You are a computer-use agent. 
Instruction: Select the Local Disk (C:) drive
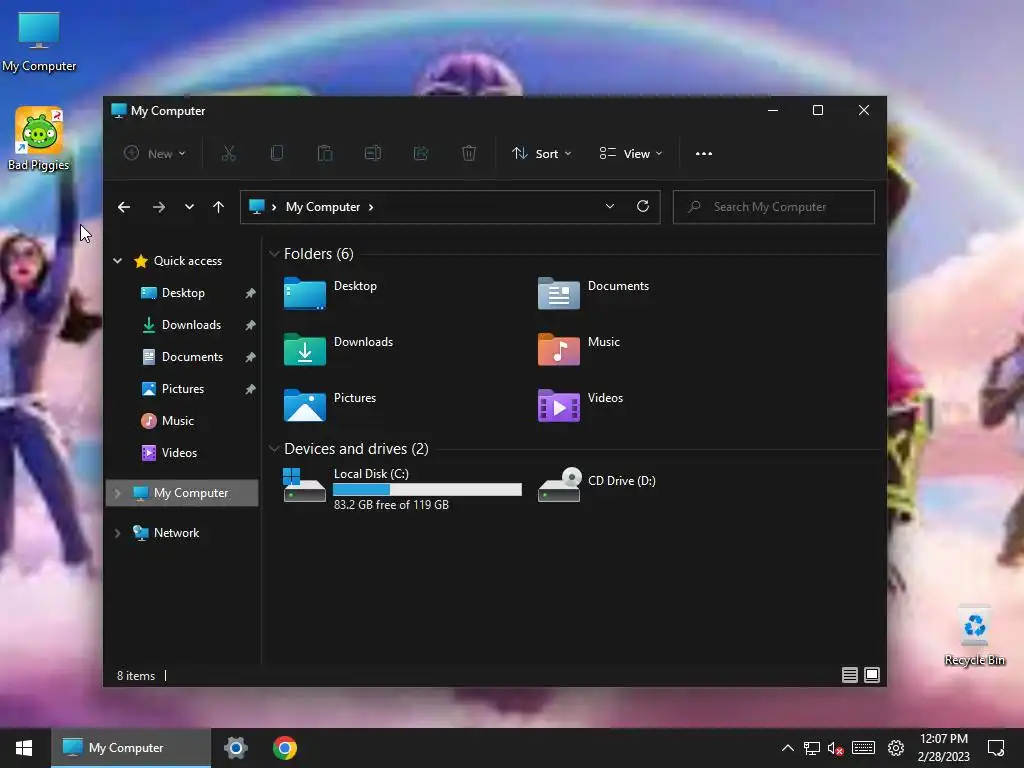[402, 488]
